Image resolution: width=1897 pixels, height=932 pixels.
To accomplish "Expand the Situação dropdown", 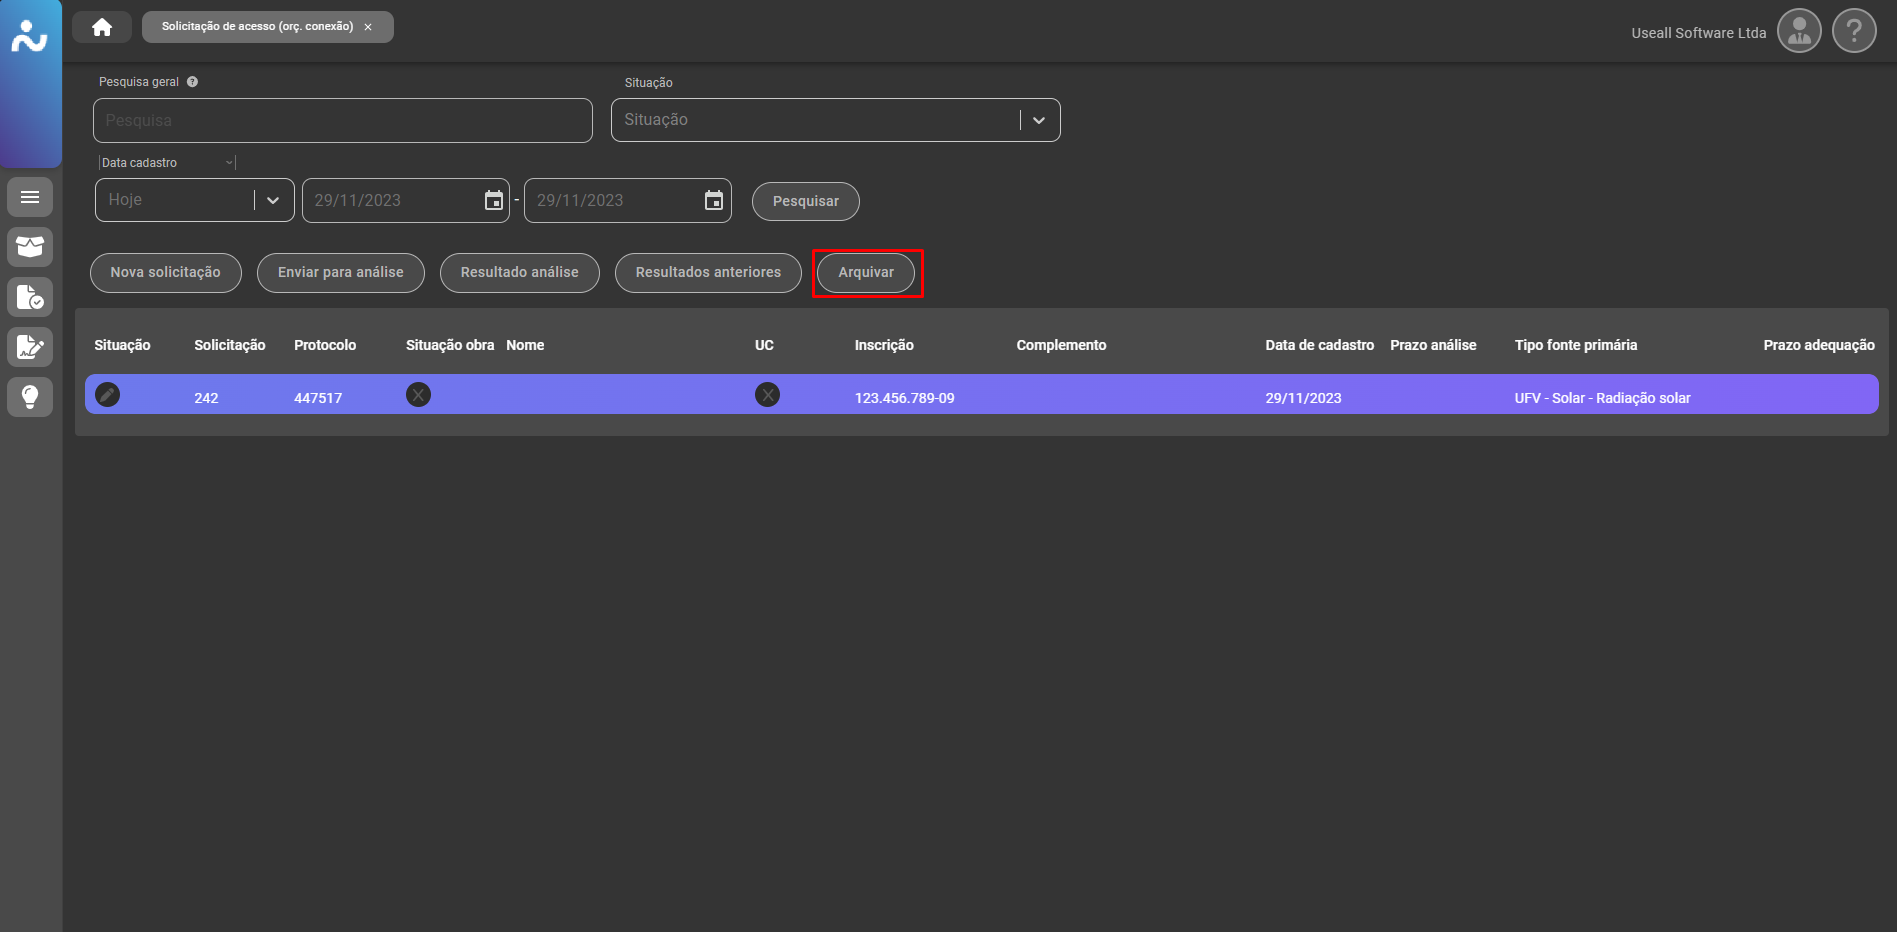I will click(1039, 120).
